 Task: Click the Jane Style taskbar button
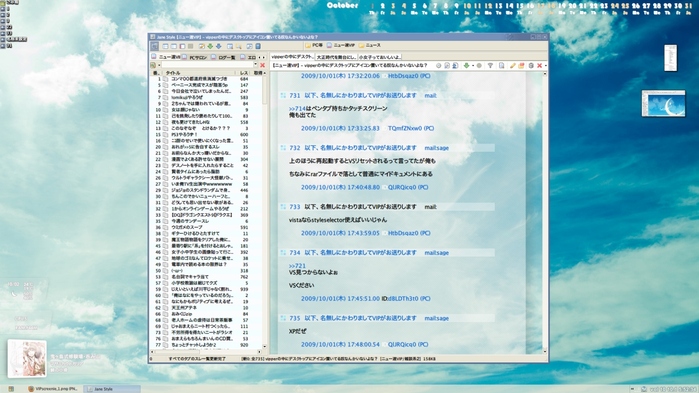click(x=112, y=389)
